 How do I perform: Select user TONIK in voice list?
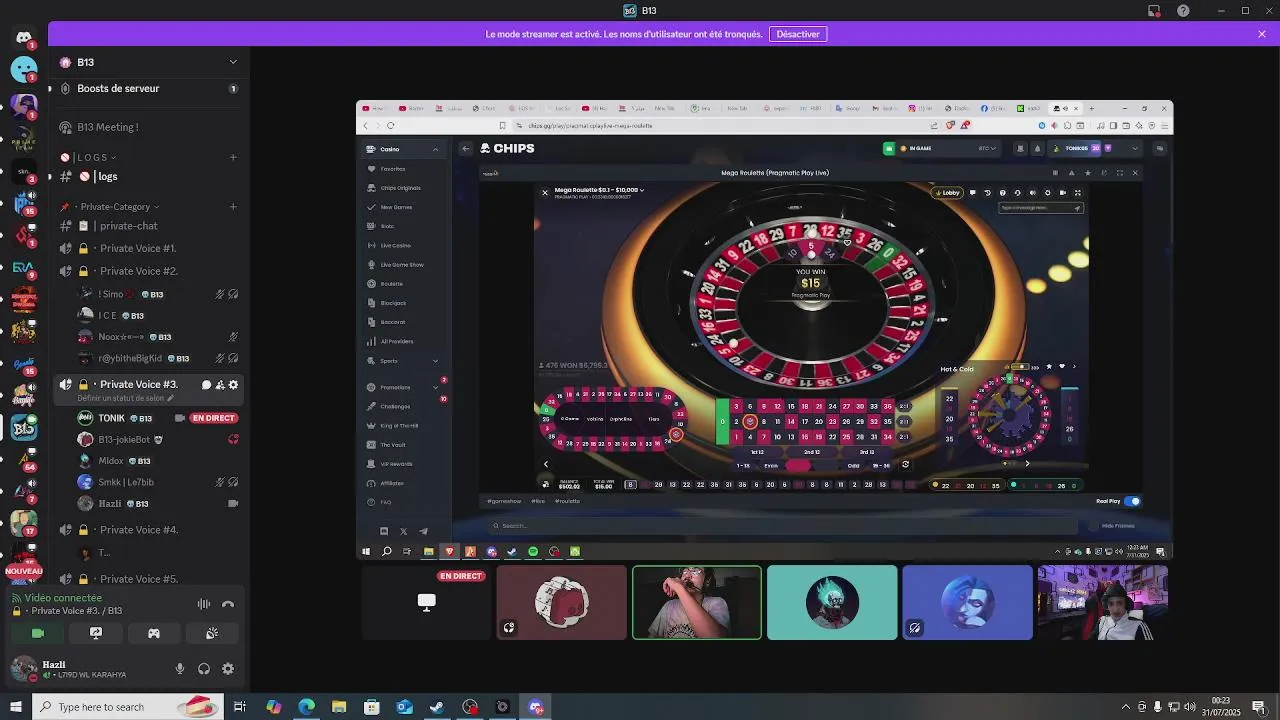pyautogui.click(x=158, y=418)
